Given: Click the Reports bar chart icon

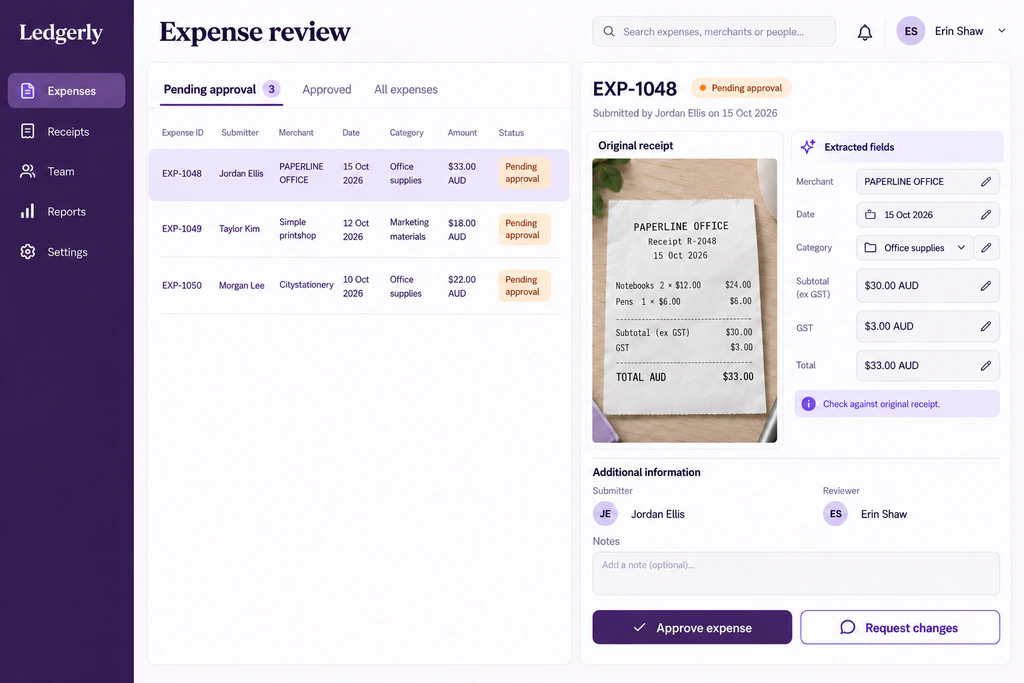Looking at the screenshot, I should tap(27, 212).
